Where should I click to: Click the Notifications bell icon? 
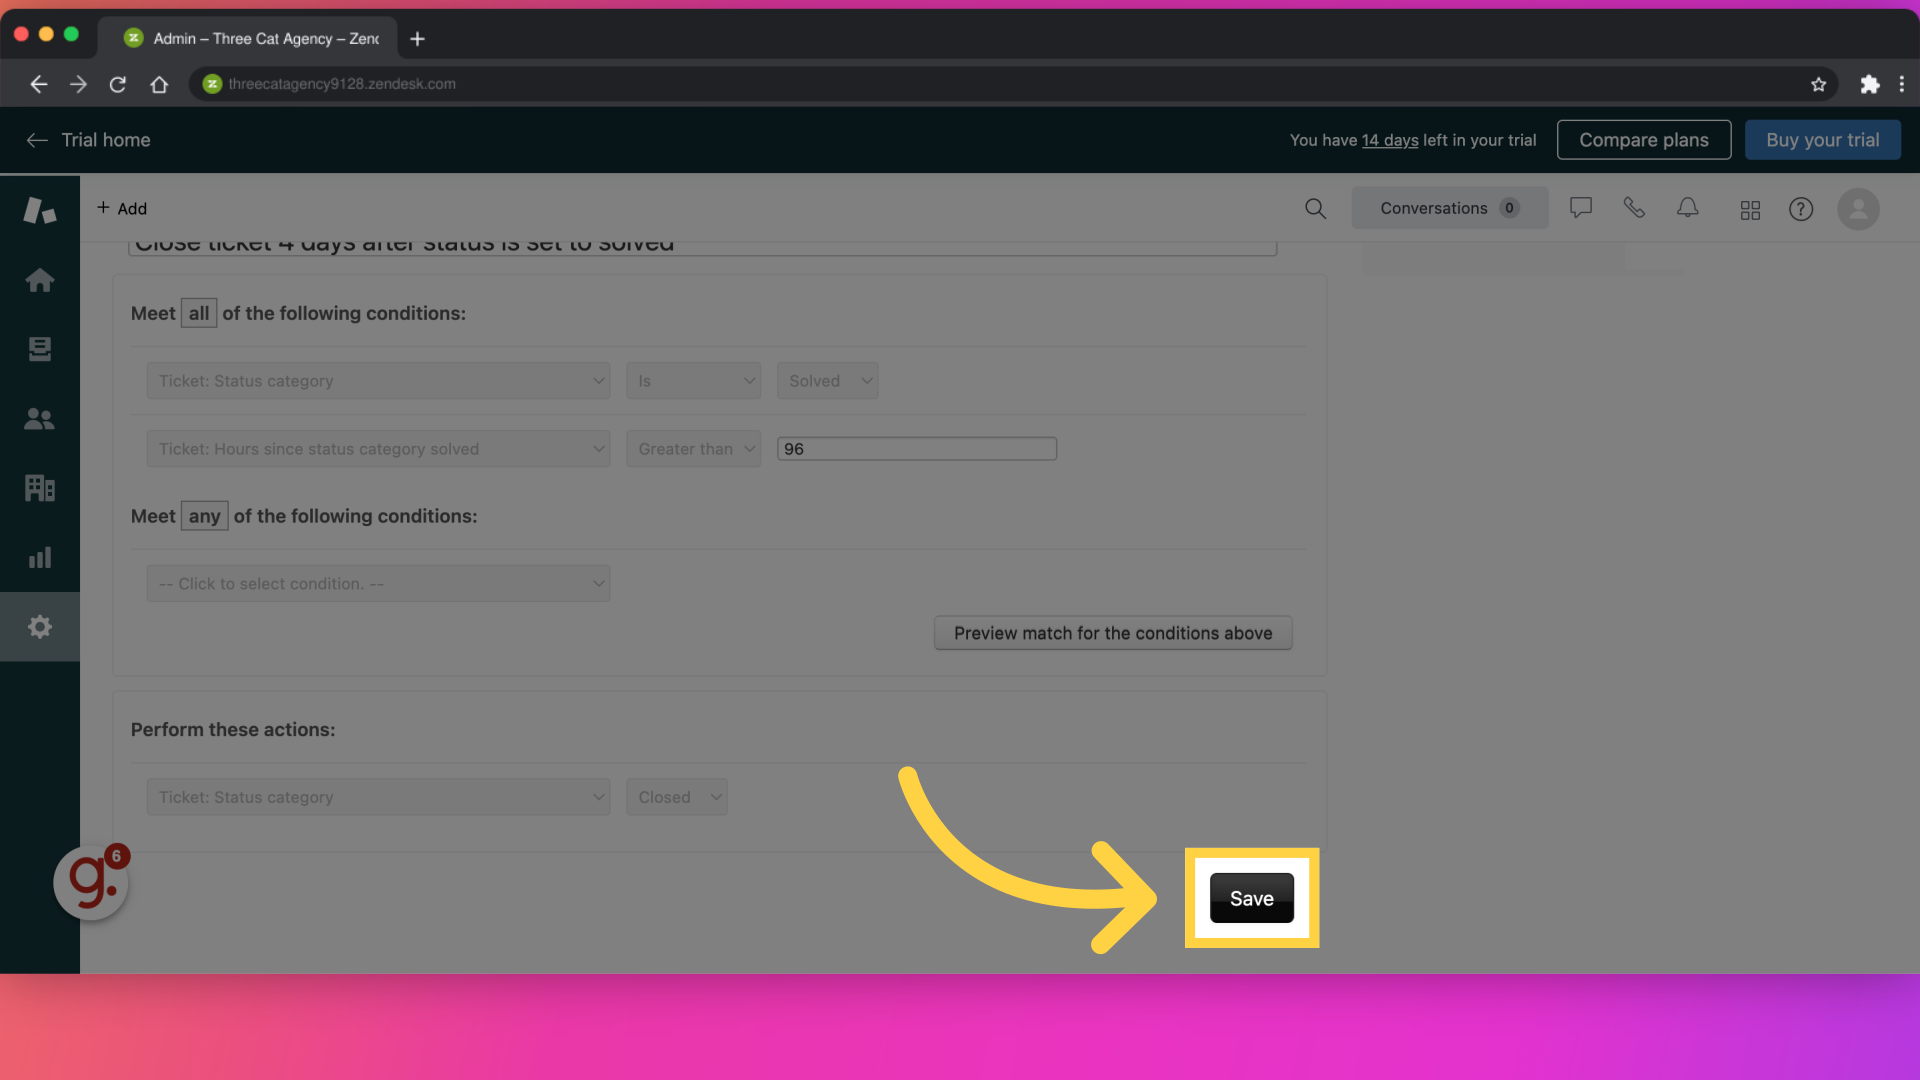(x=1687, y=208)
